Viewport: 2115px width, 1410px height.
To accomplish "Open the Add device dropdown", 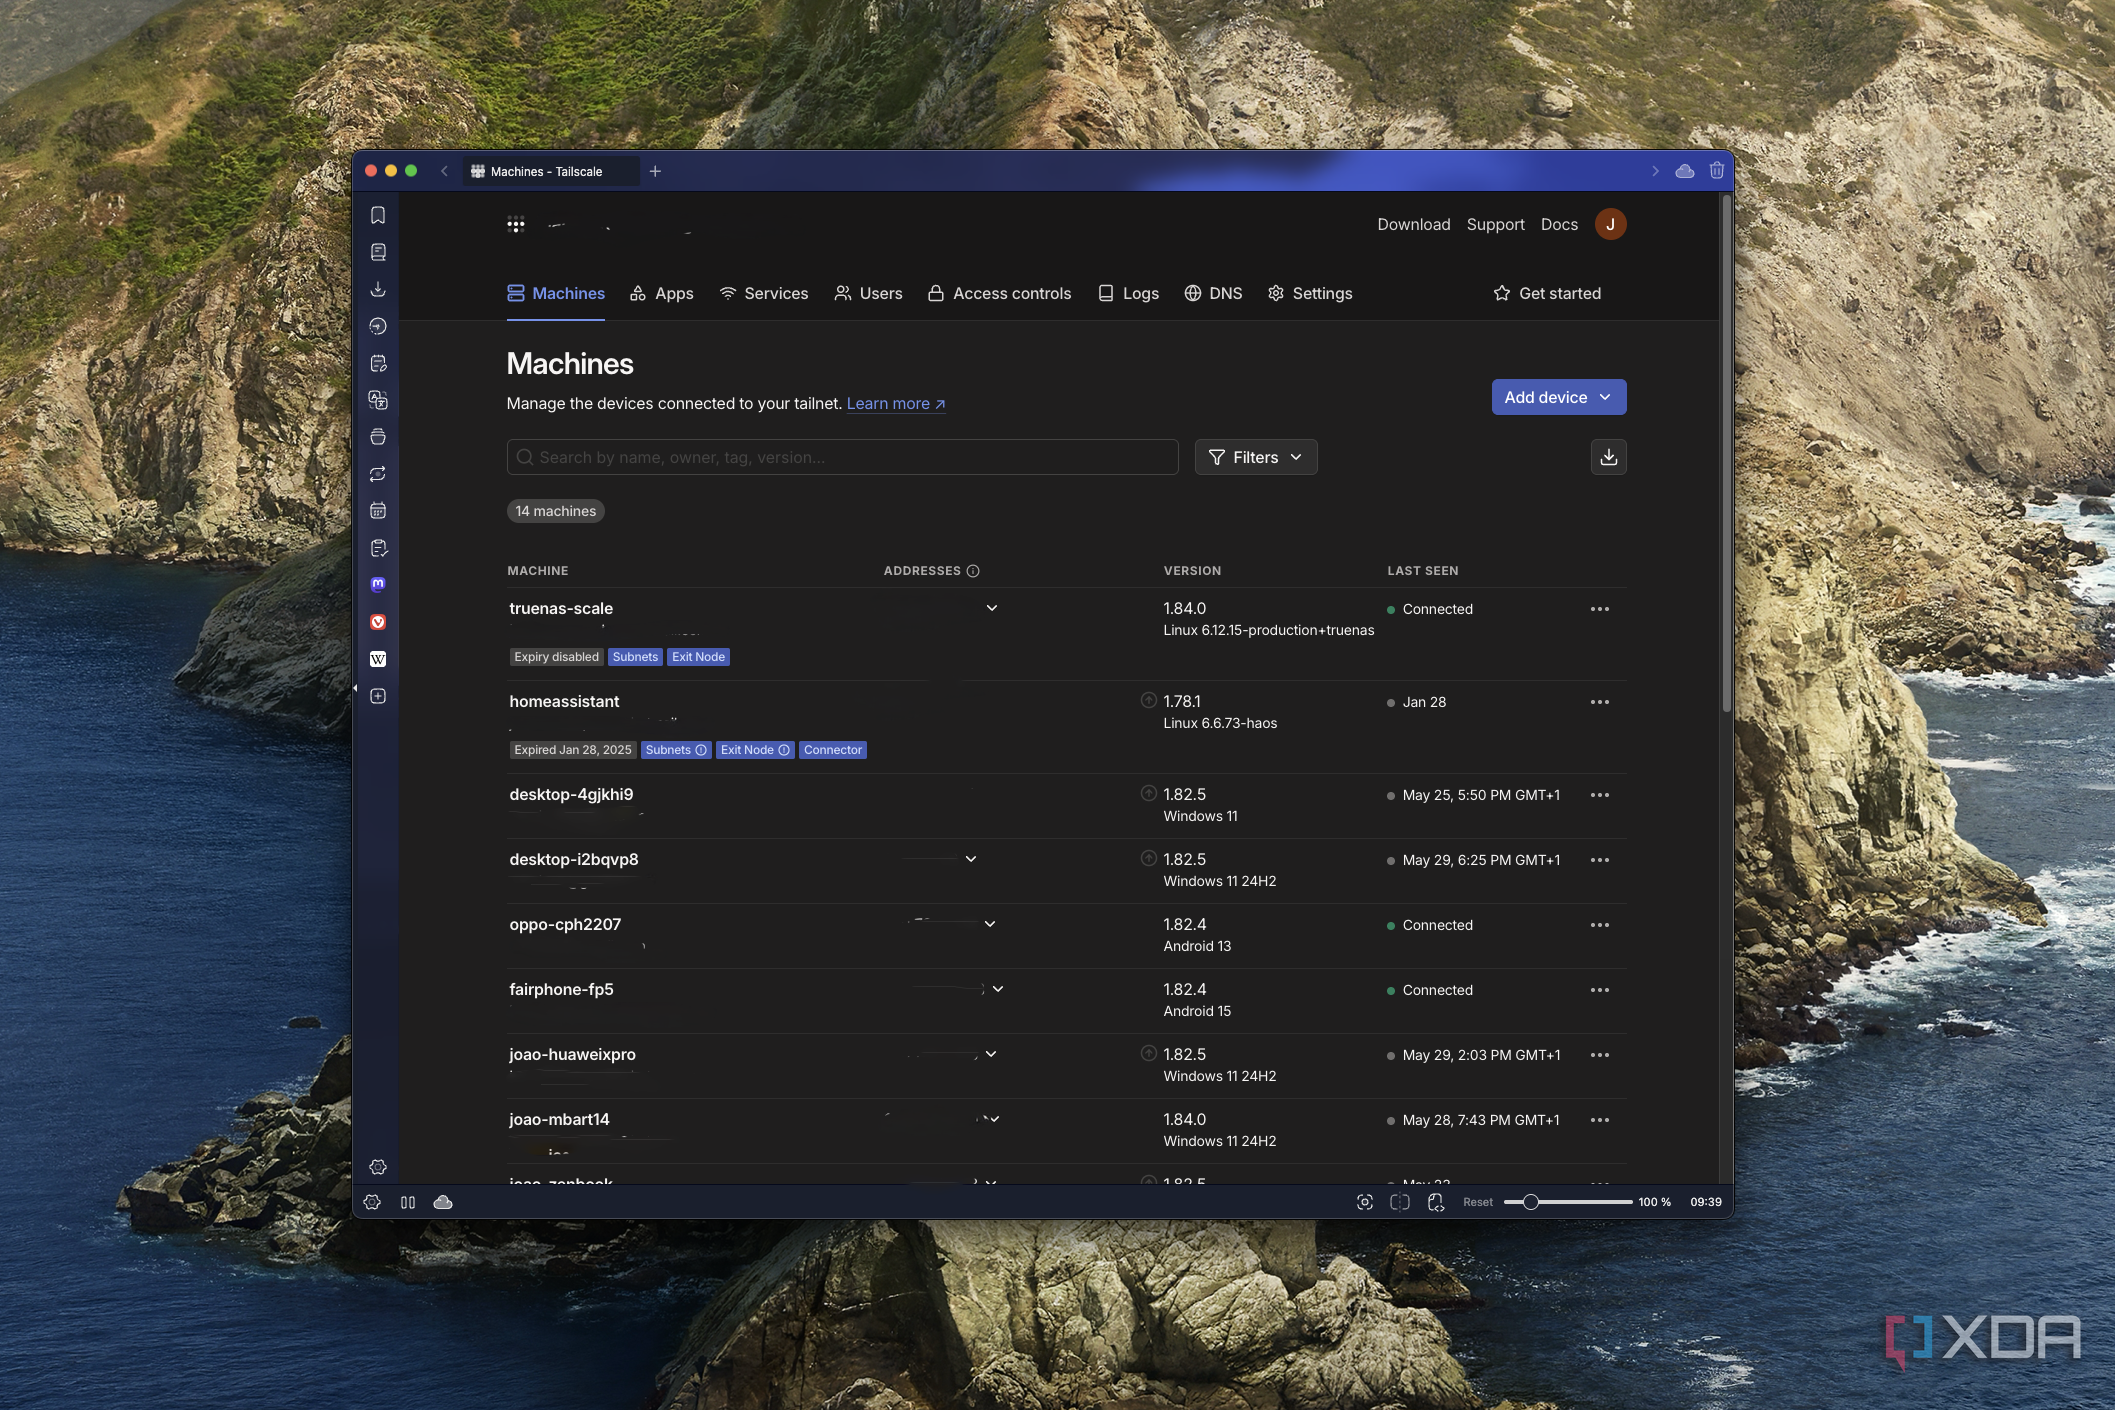I will click(1559, 397).
